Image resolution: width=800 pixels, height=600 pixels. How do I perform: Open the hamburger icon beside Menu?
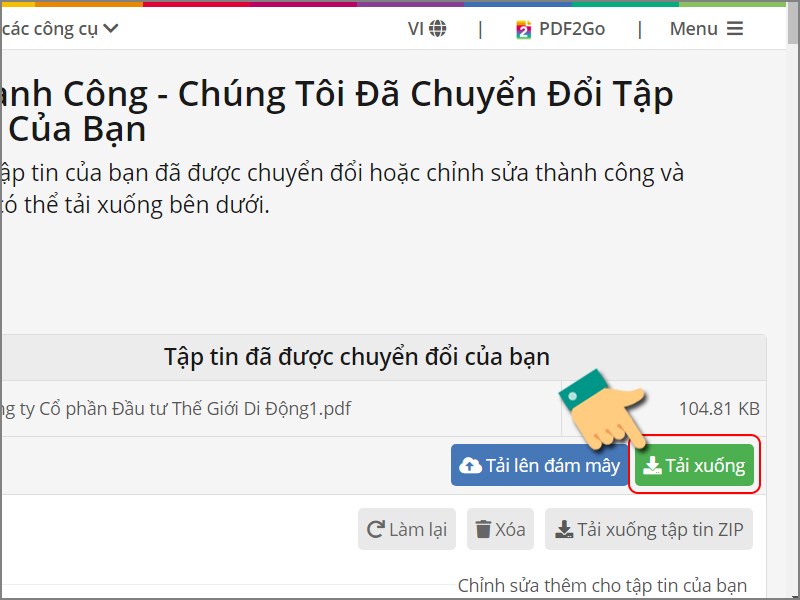pos(736,29)
